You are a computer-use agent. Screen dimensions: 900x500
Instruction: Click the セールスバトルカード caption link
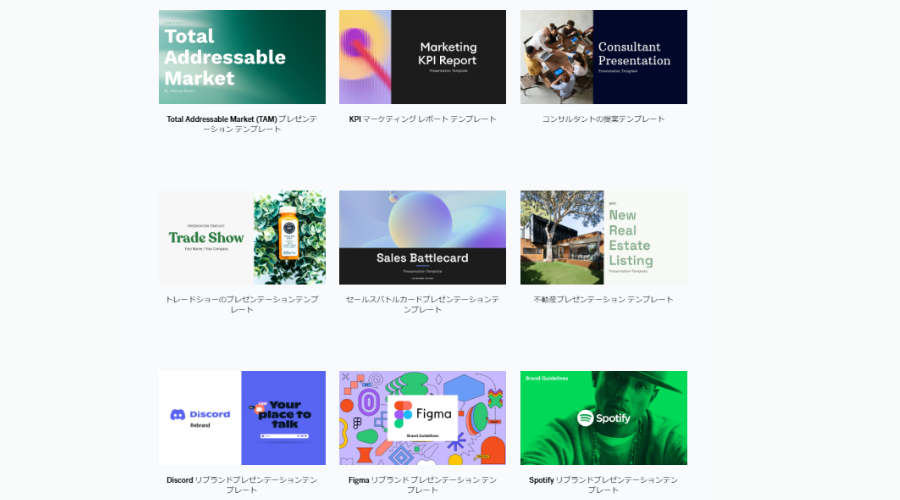point(422,304)
